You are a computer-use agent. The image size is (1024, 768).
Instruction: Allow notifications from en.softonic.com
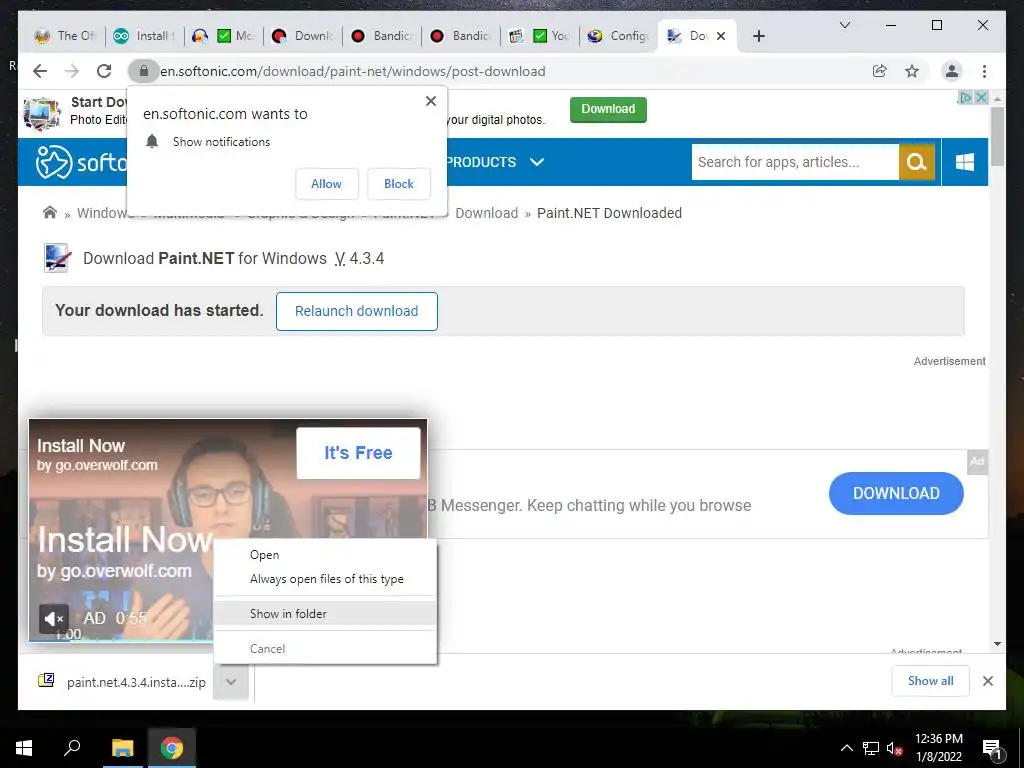pos(327,184)
